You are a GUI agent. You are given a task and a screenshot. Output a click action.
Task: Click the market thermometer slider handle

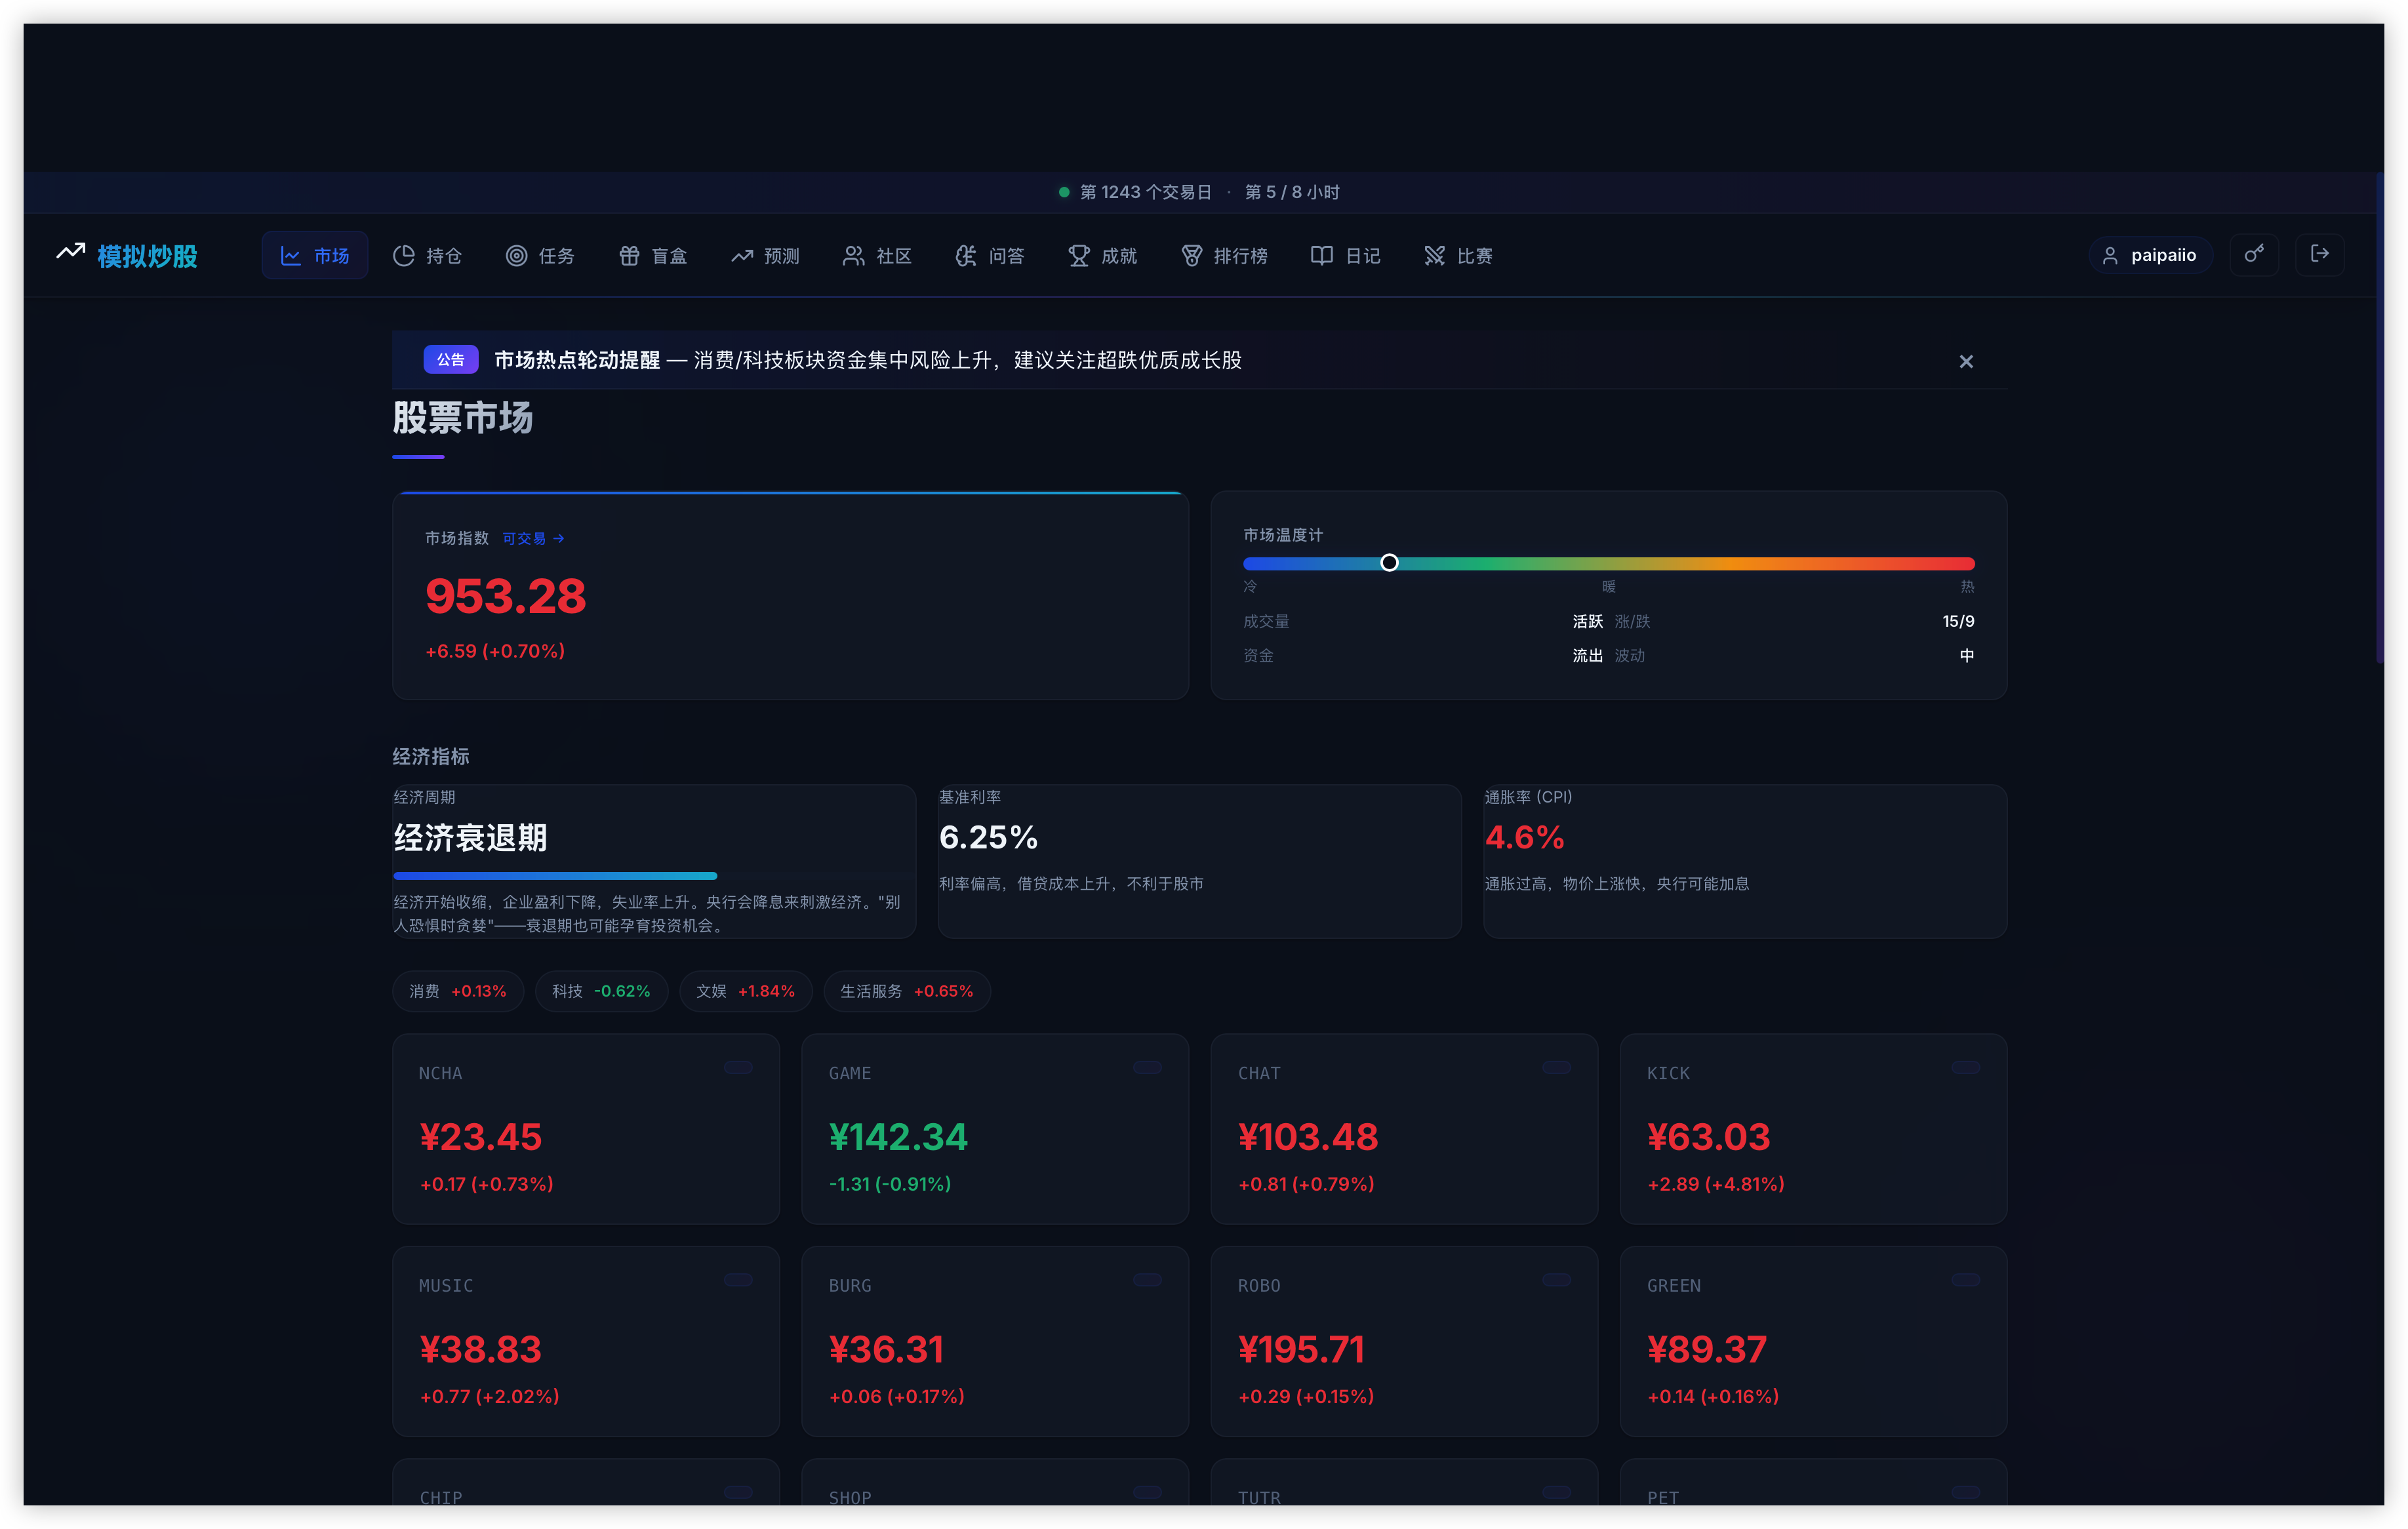pos(1389,563)
